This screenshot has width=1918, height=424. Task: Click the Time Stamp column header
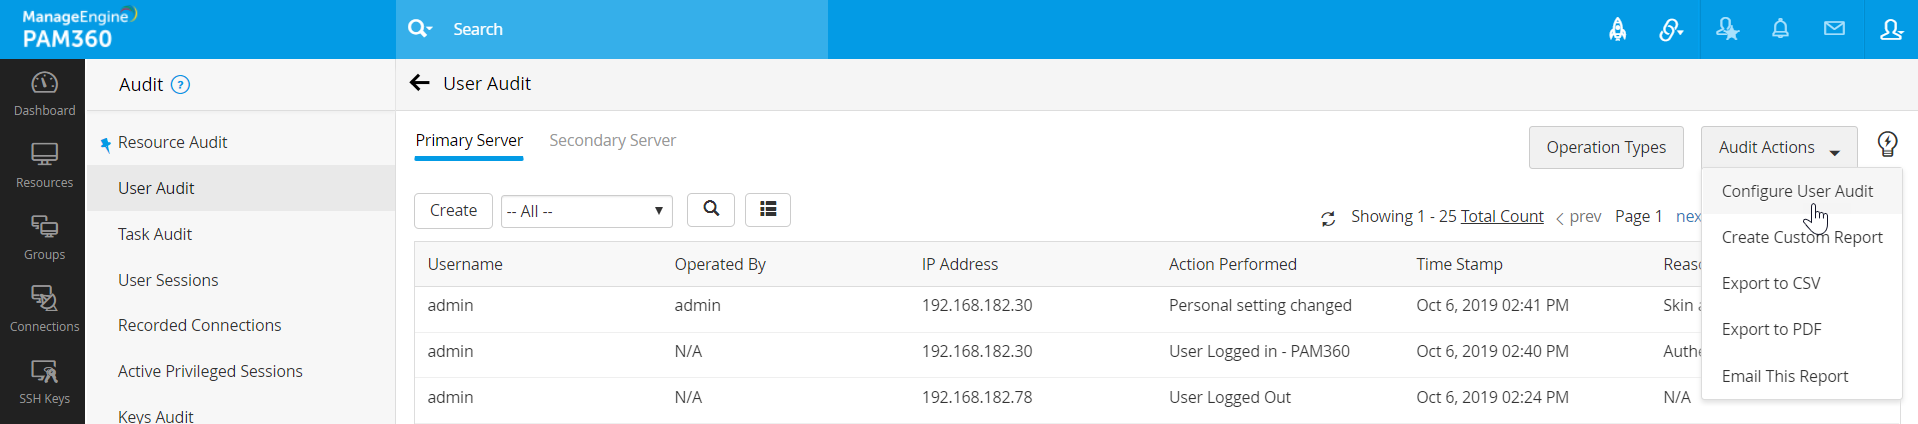tap(1459, 264)
